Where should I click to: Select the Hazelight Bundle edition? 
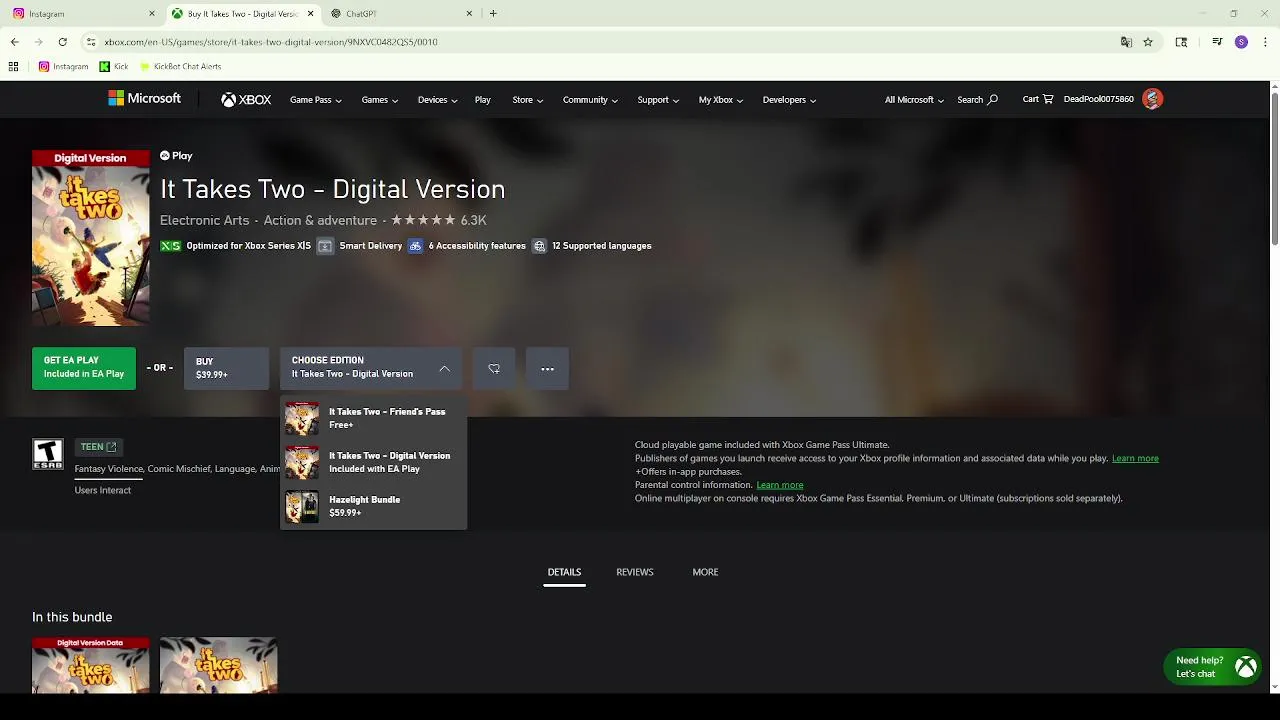pos(373,506)
